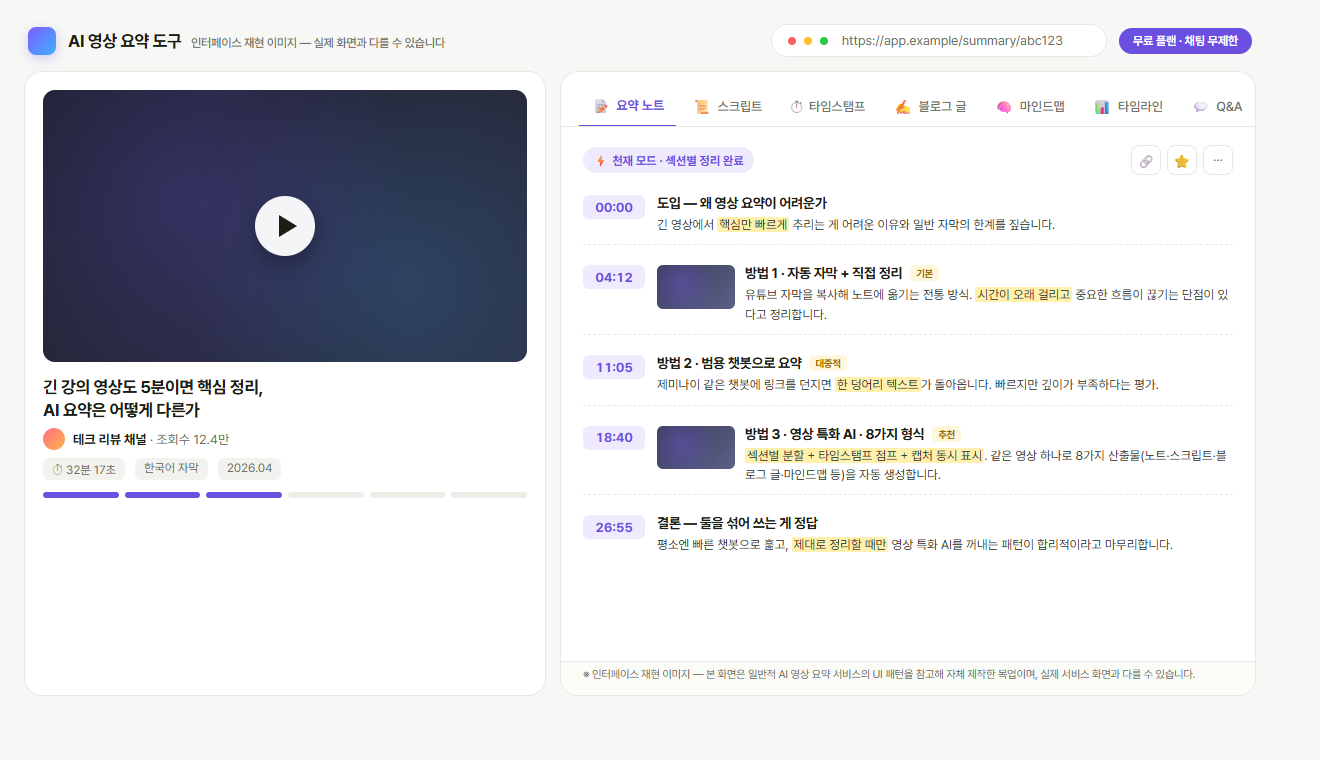Click the 무료 플랜·체팅 무제한 button
The height and width of the screenshot is (760, 1320).
1185,41
